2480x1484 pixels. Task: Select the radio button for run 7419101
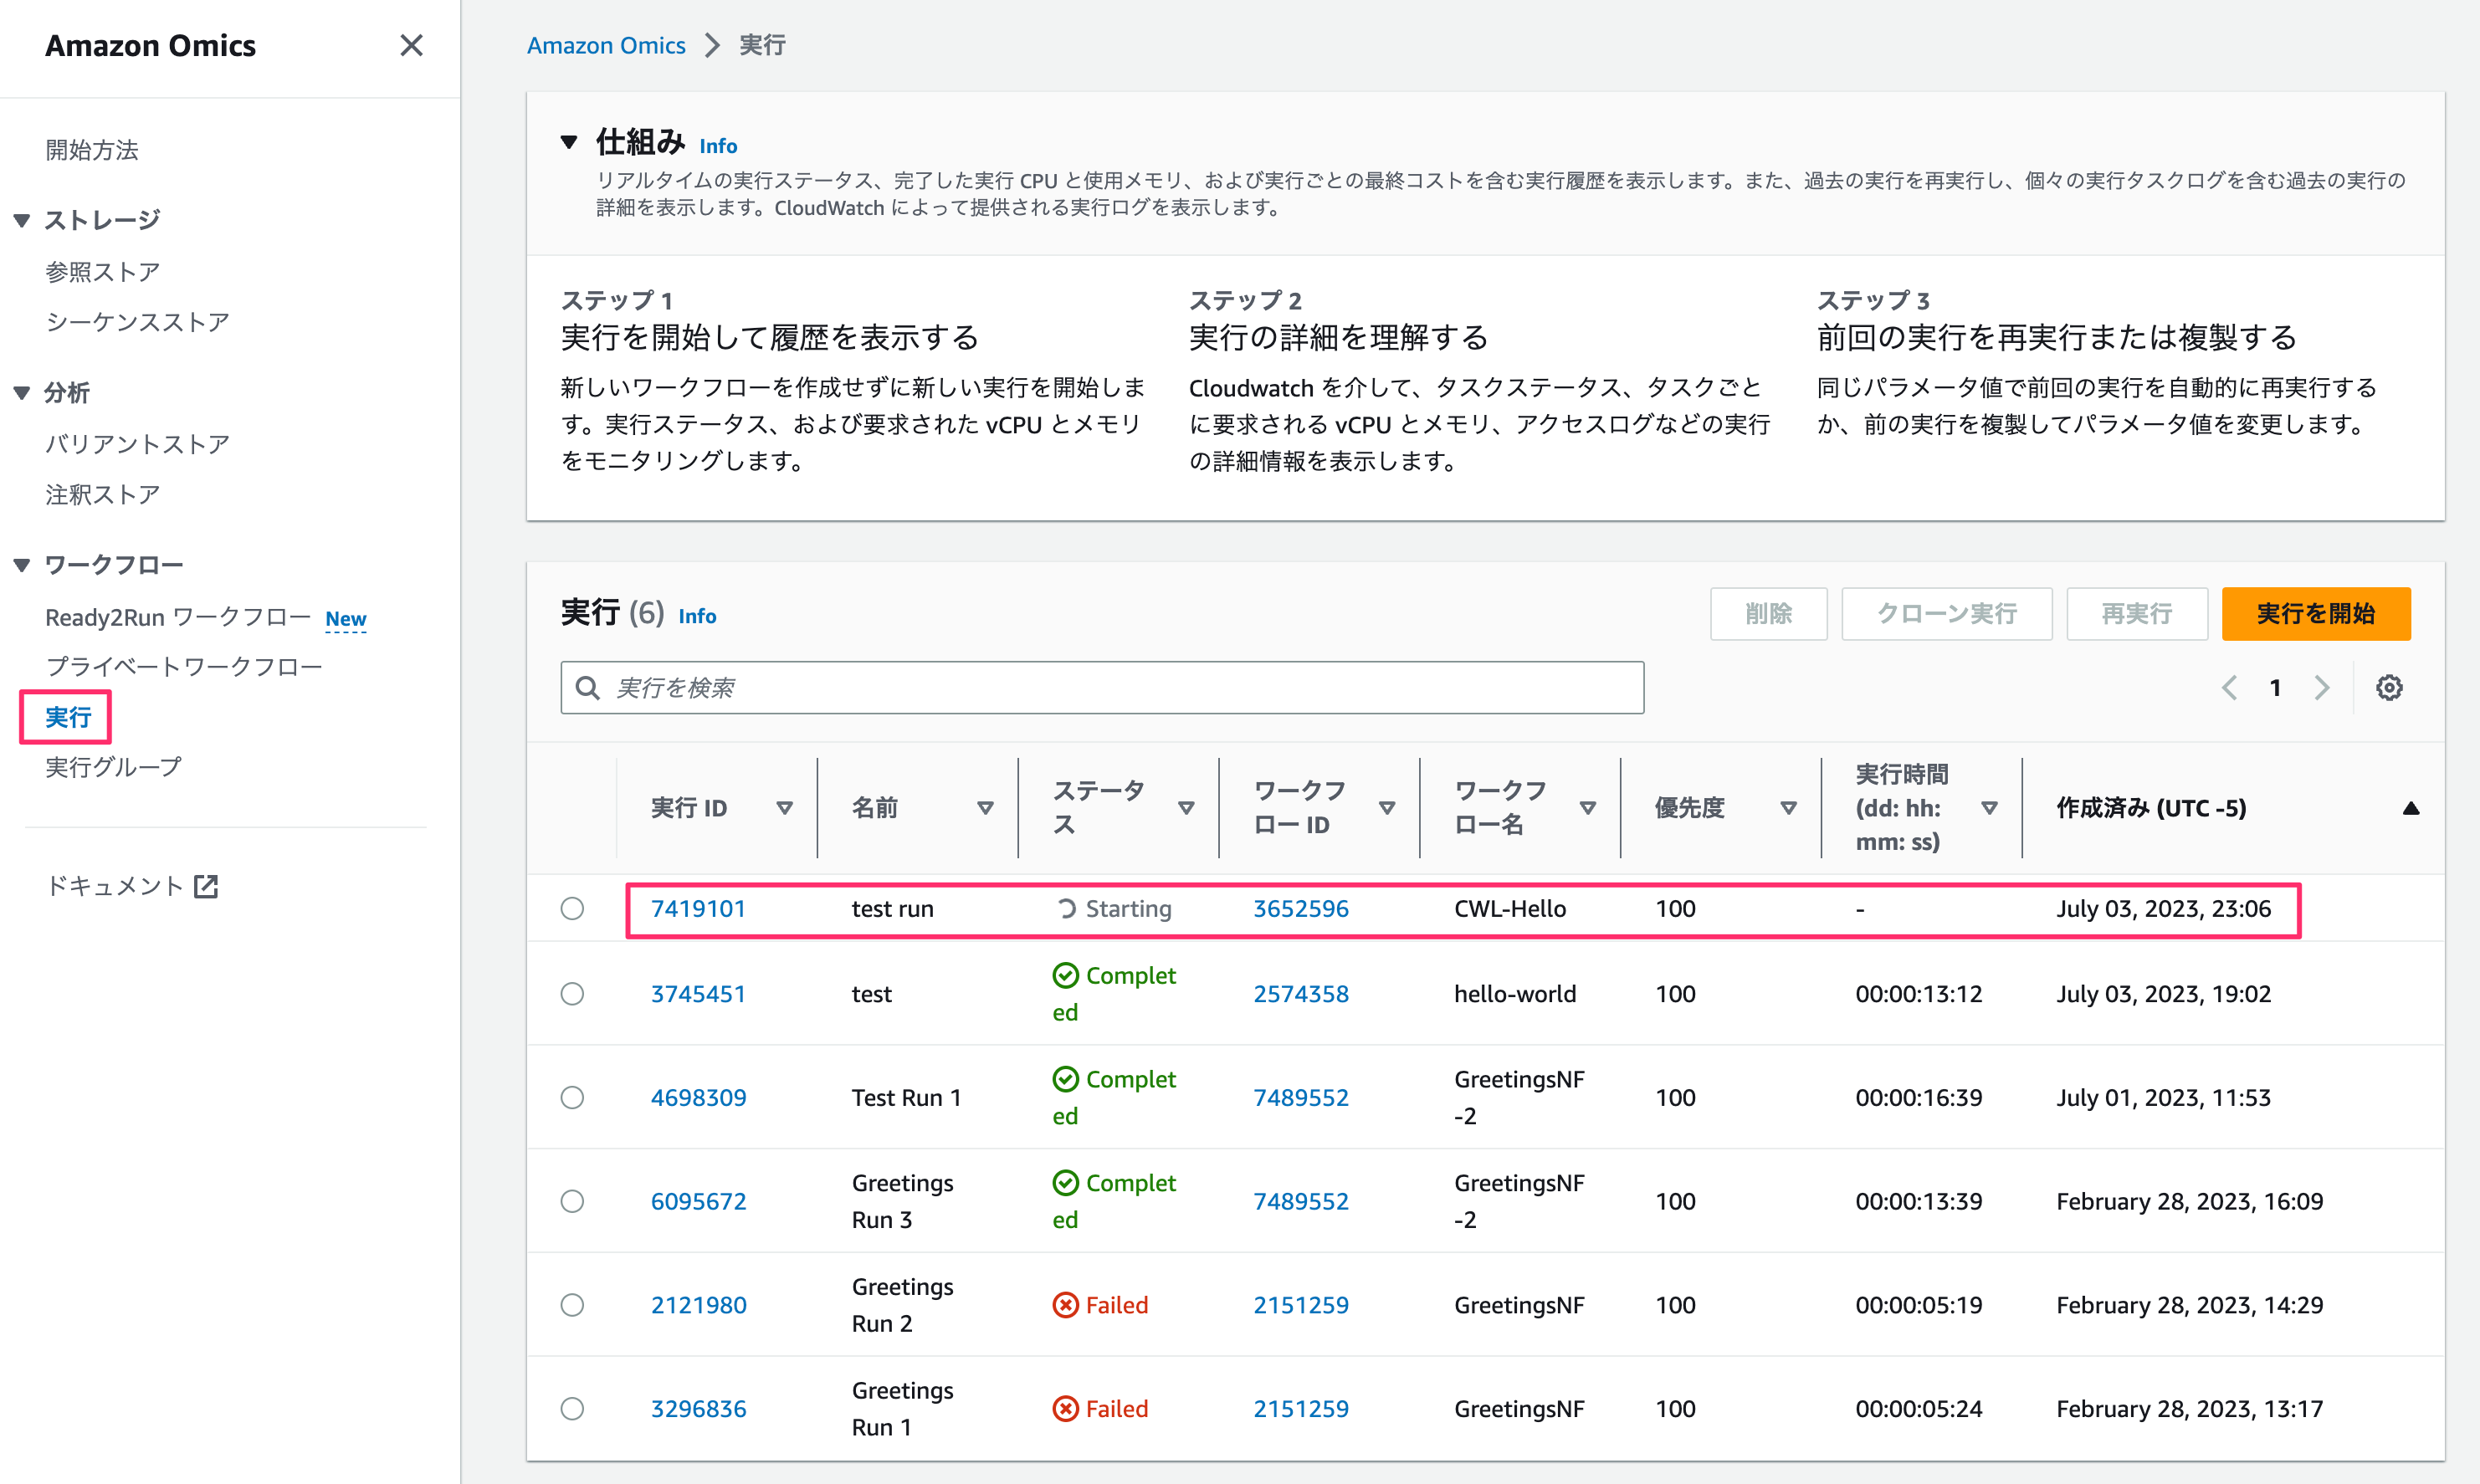(x=572, y=908)
